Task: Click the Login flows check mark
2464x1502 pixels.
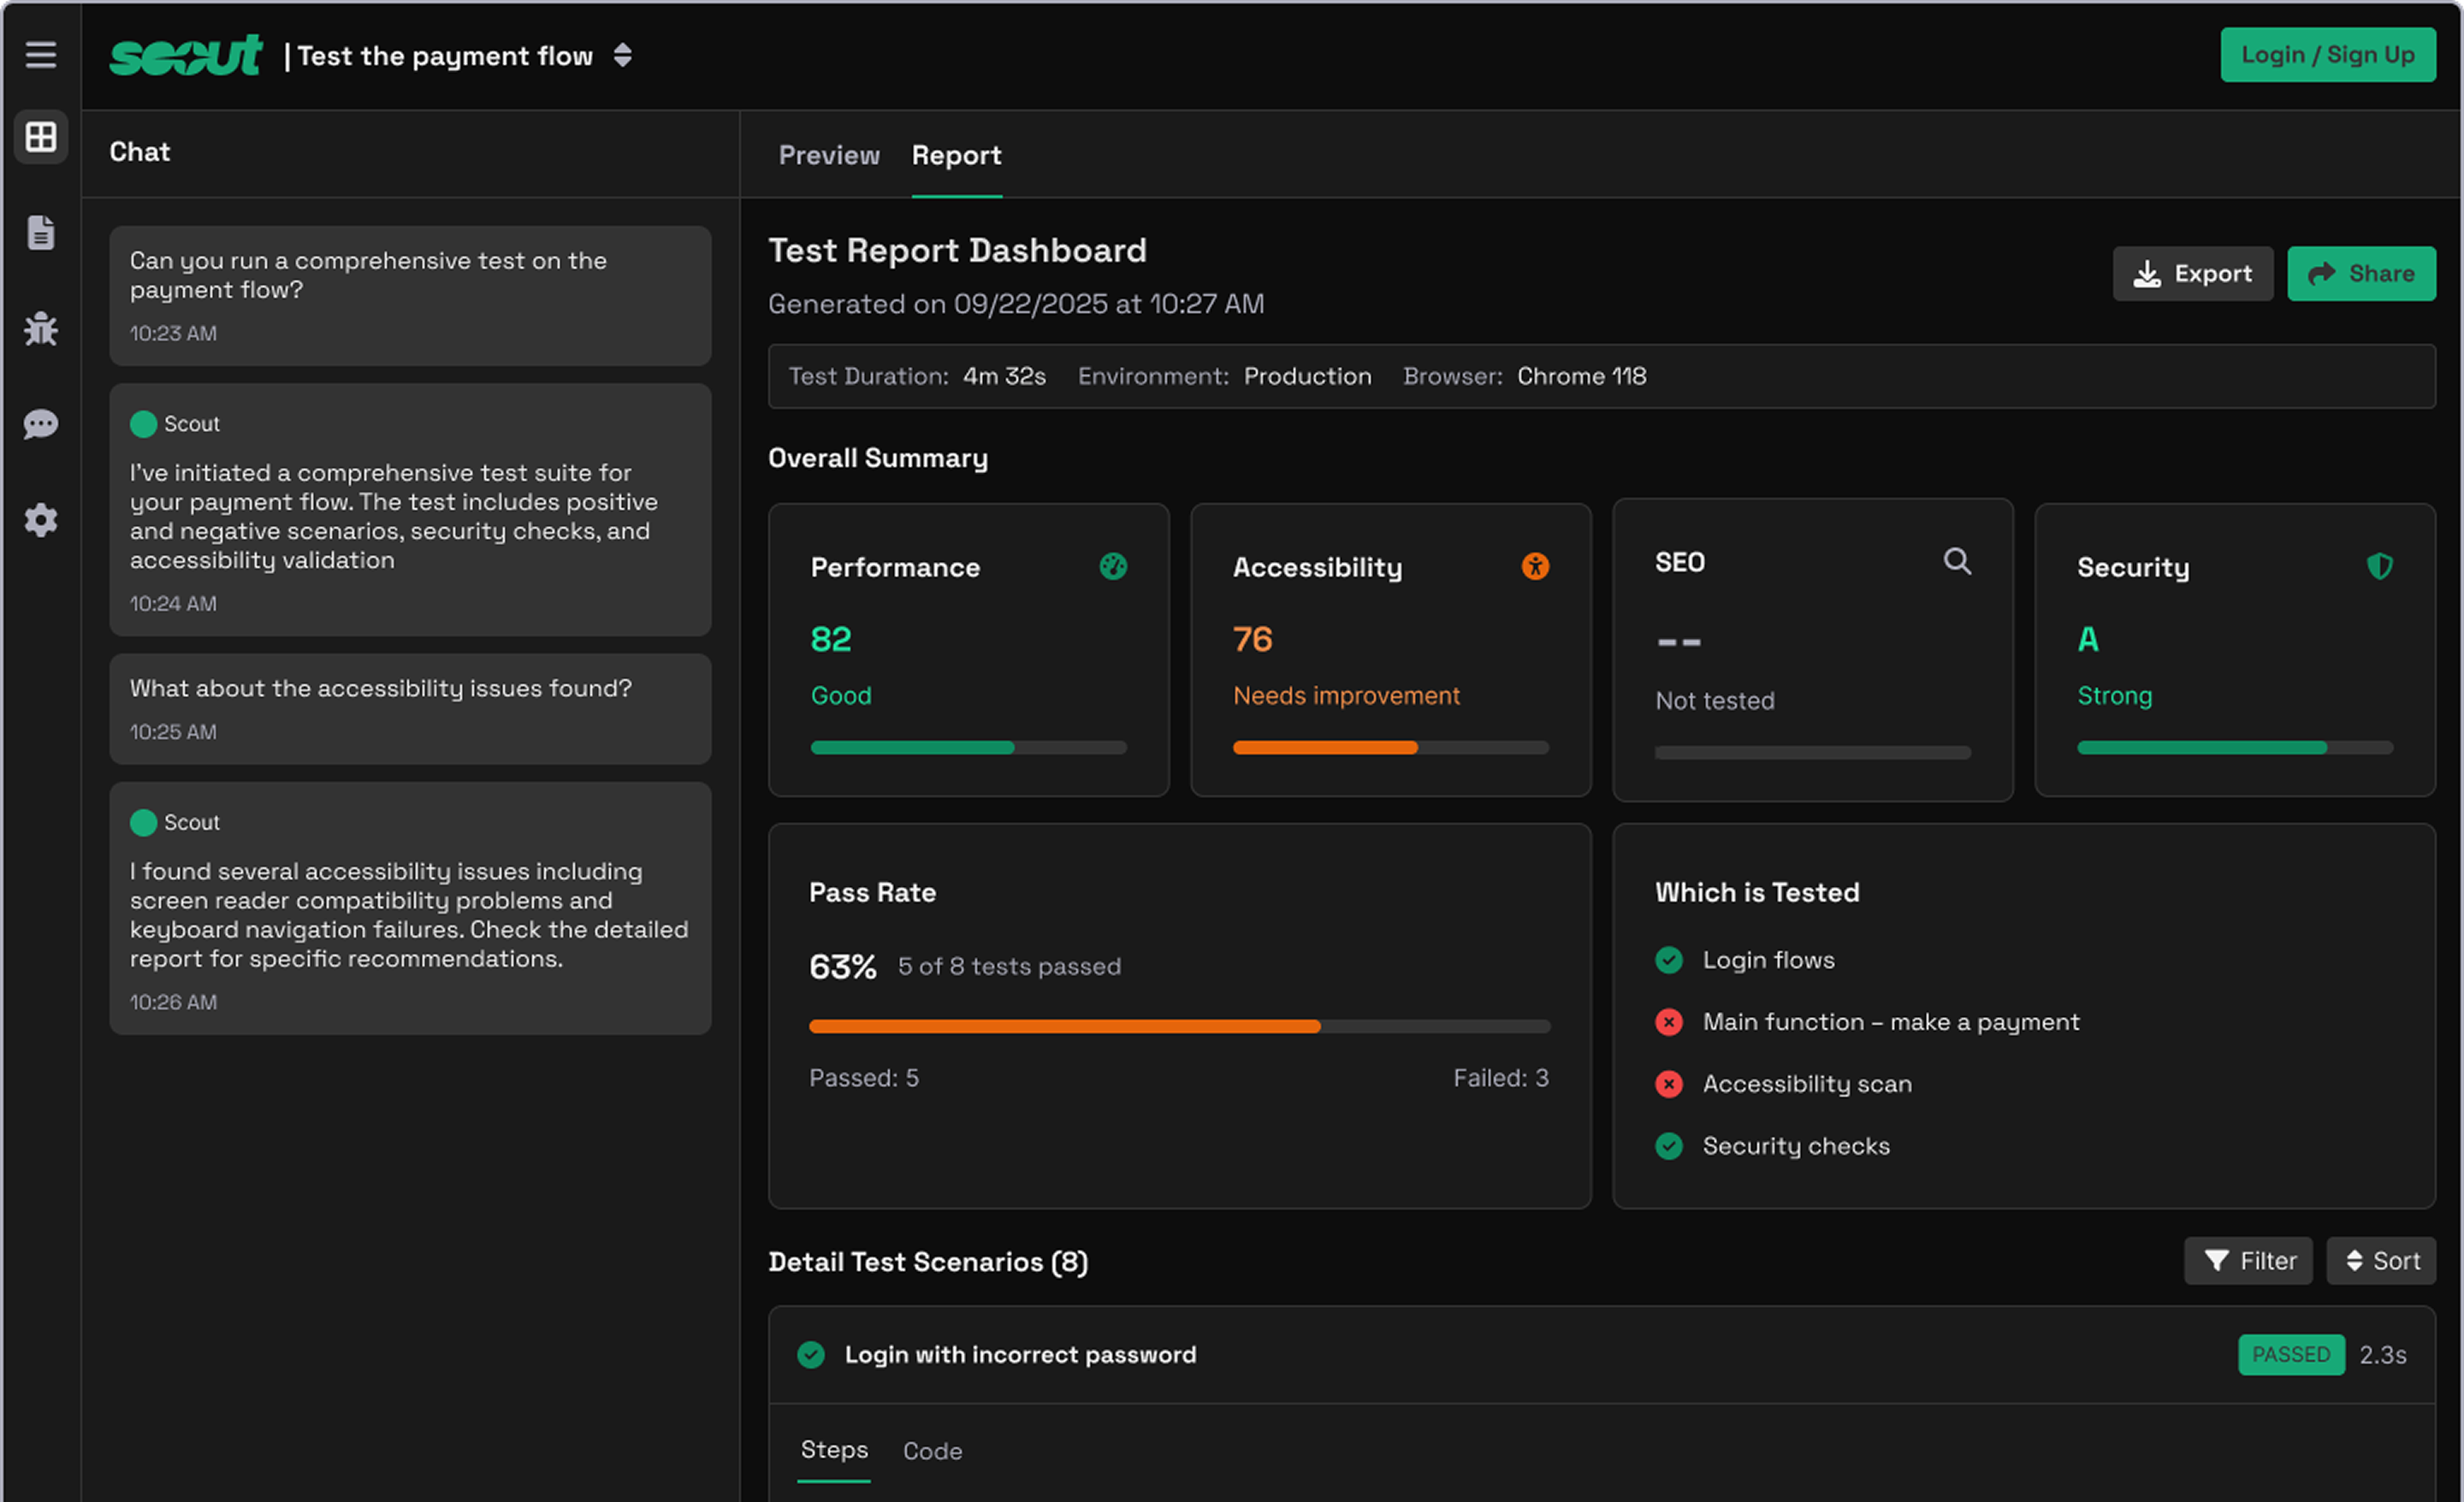Action: pyautogui.click(x=1669, y=960)
